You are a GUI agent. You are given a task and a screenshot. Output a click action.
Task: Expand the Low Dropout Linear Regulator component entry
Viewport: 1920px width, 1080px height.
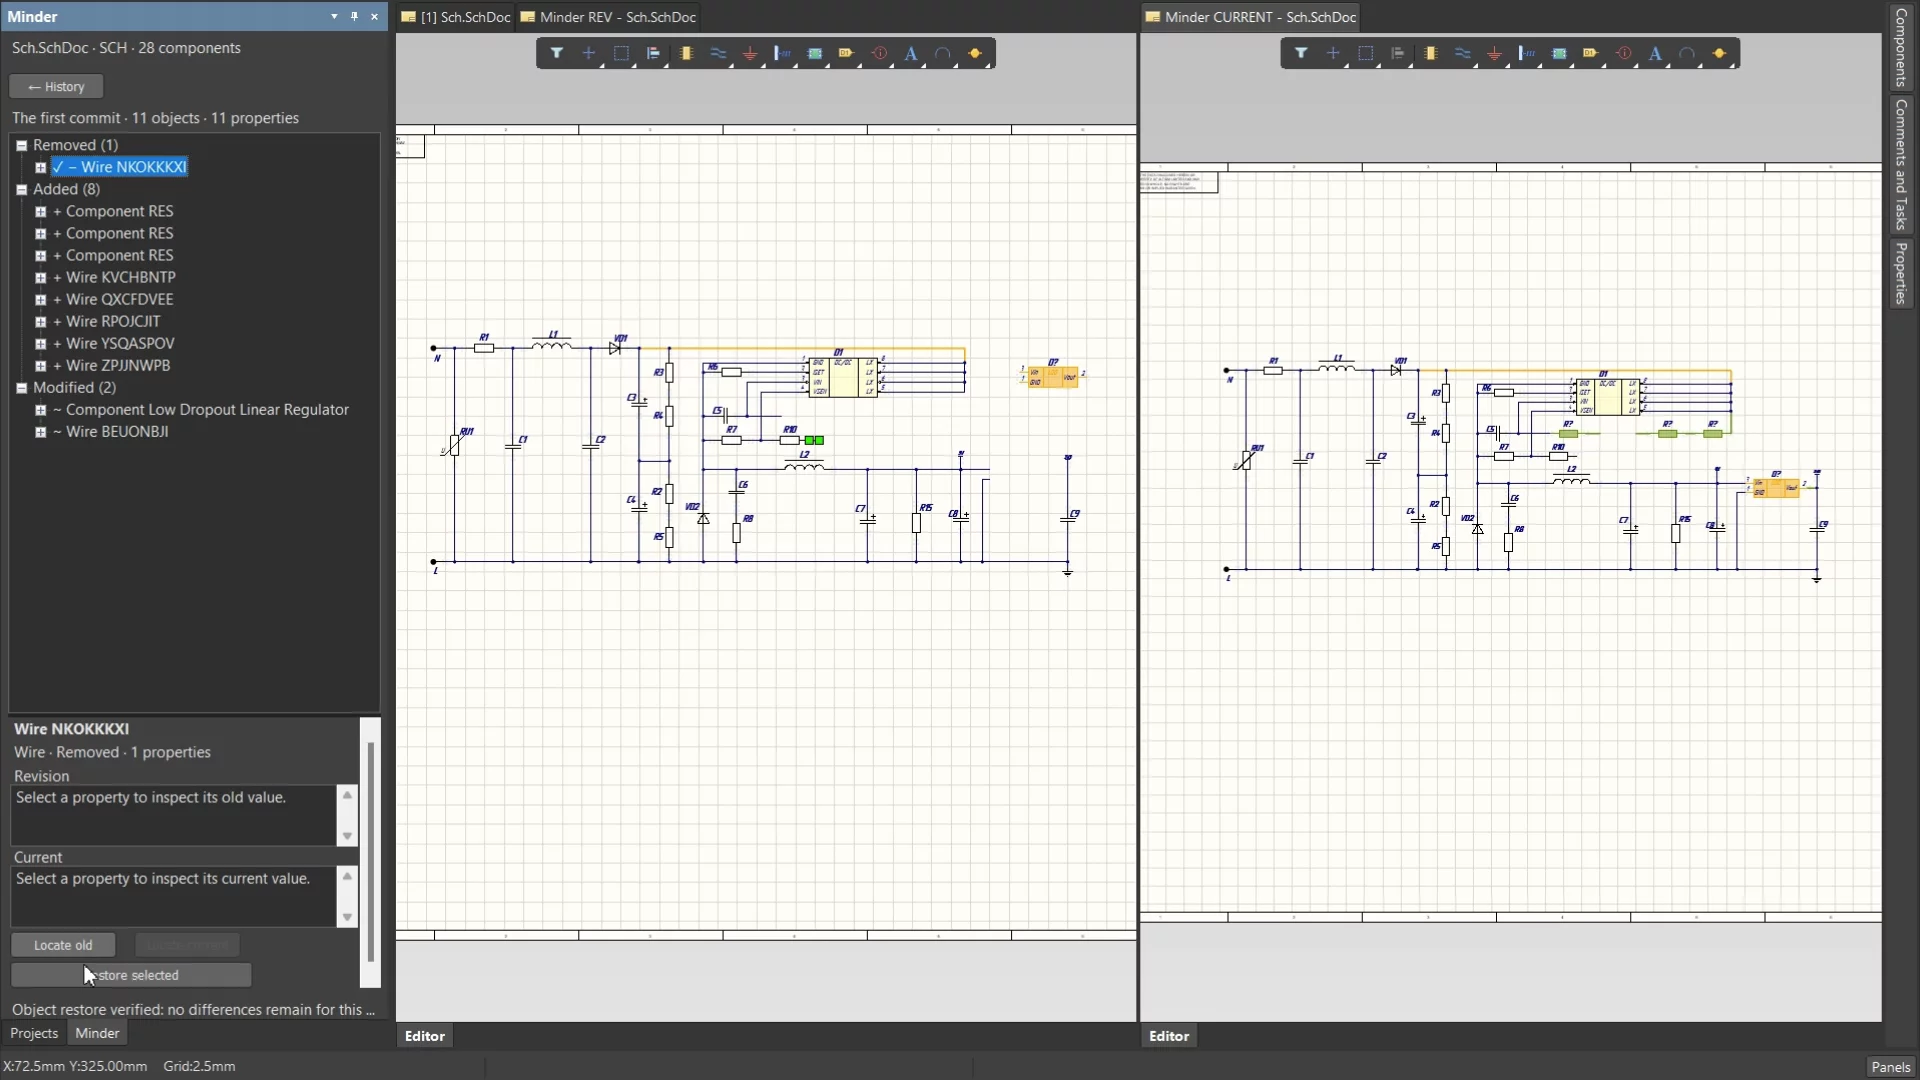[41, 410]
